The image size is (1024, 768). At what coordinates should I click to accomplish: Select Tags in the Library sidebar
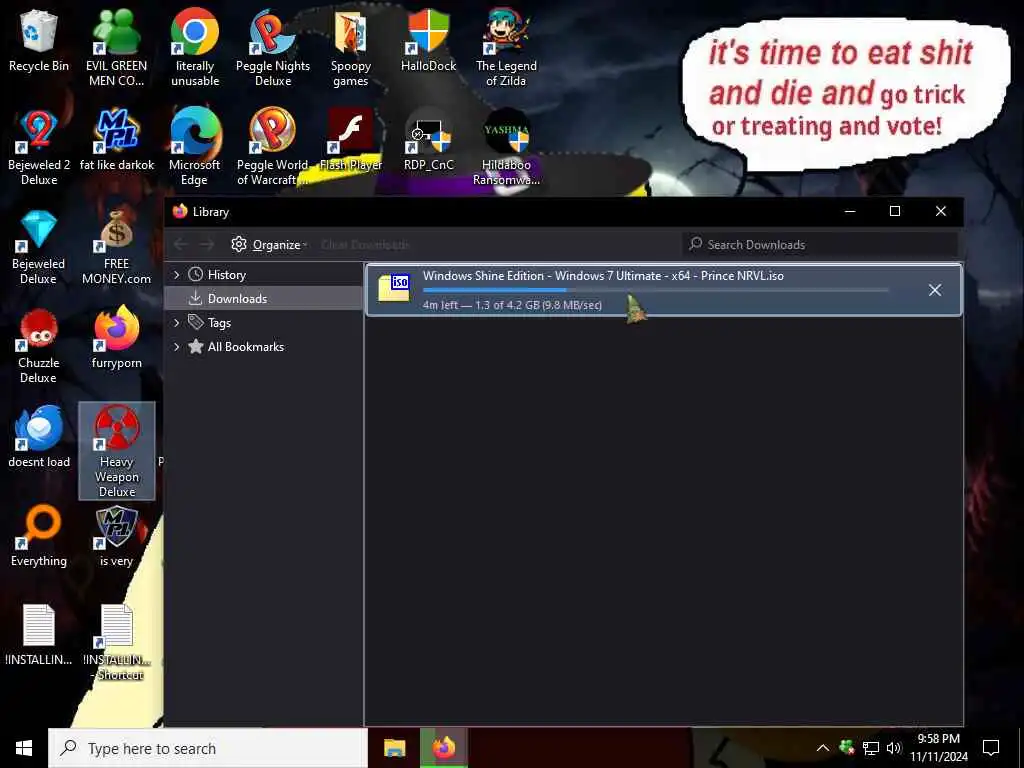pos(263,323)
